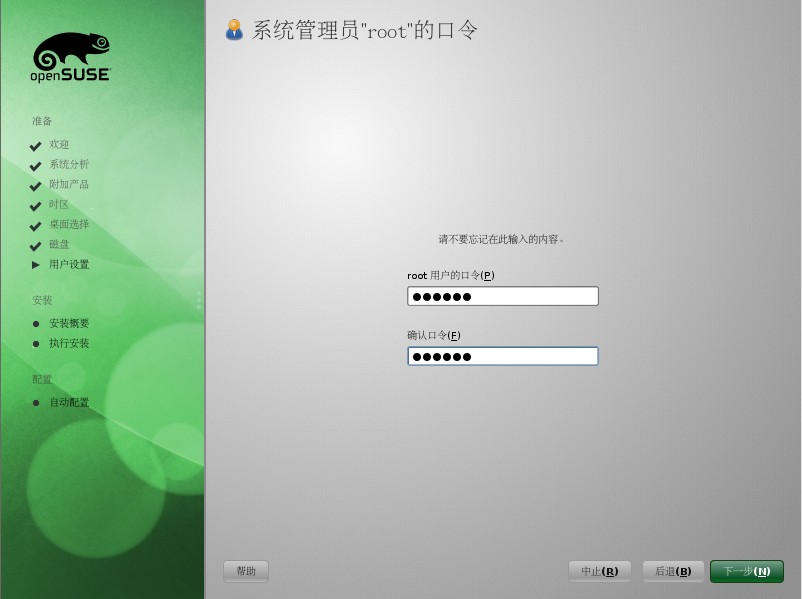Image resolution: width=802 pixels, height=599 pixels.
Task: Click the checkmark next to 附加产品
Action: click(x=35, y=186)
